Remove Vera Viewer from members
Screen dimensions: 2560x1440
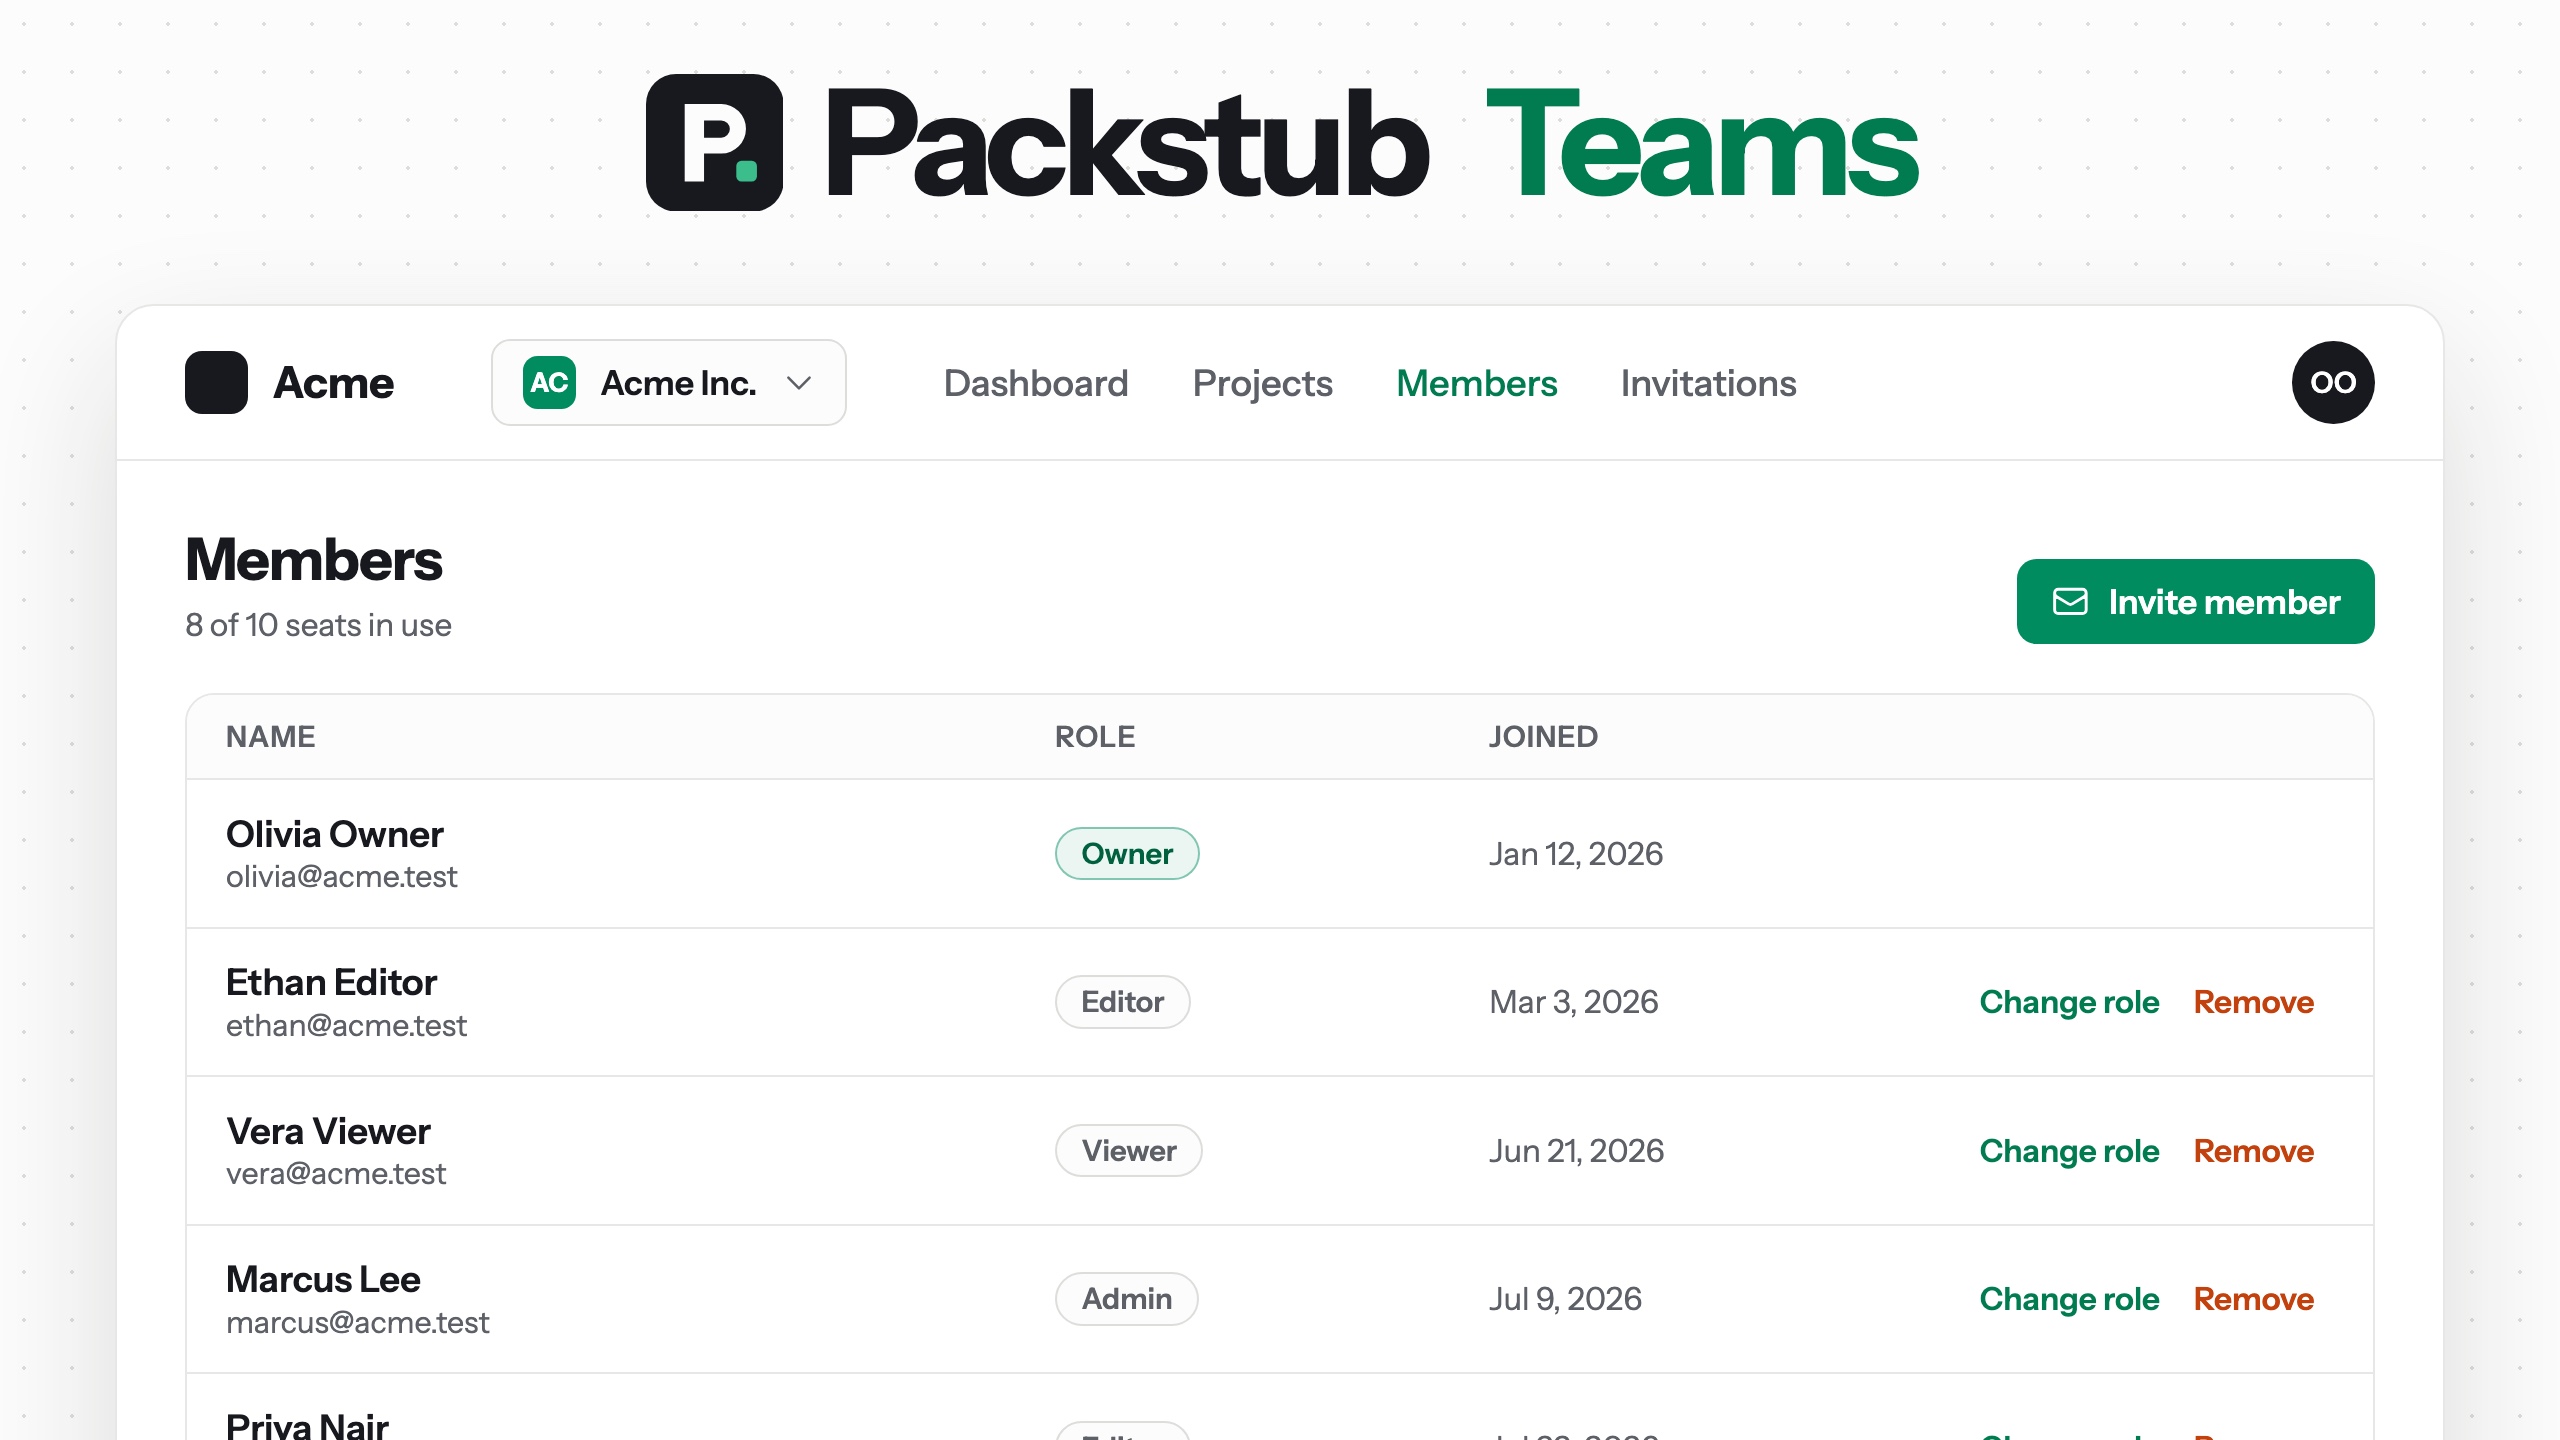coord(2253,1151)
